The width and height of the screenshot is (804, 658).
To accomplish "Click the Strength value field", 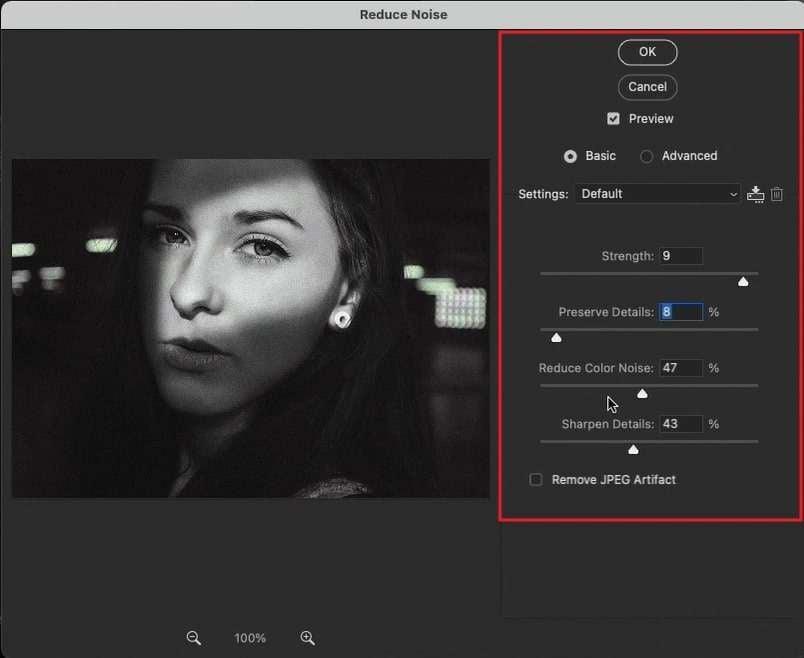I will point(680,256).
